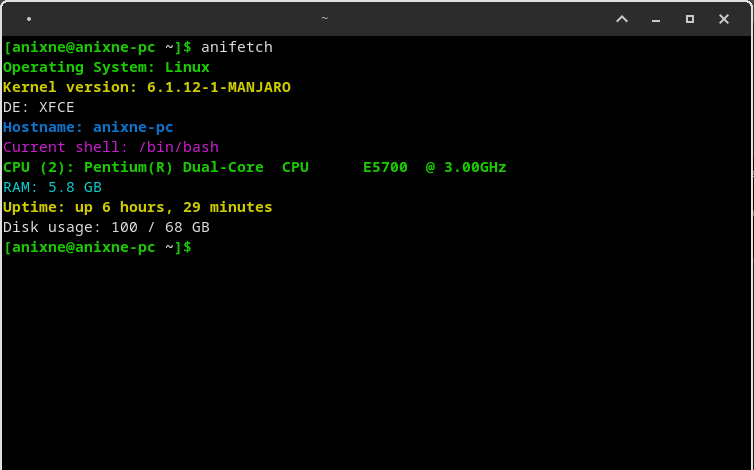Click the 'RAM: 5.8 GB' line

52,187
